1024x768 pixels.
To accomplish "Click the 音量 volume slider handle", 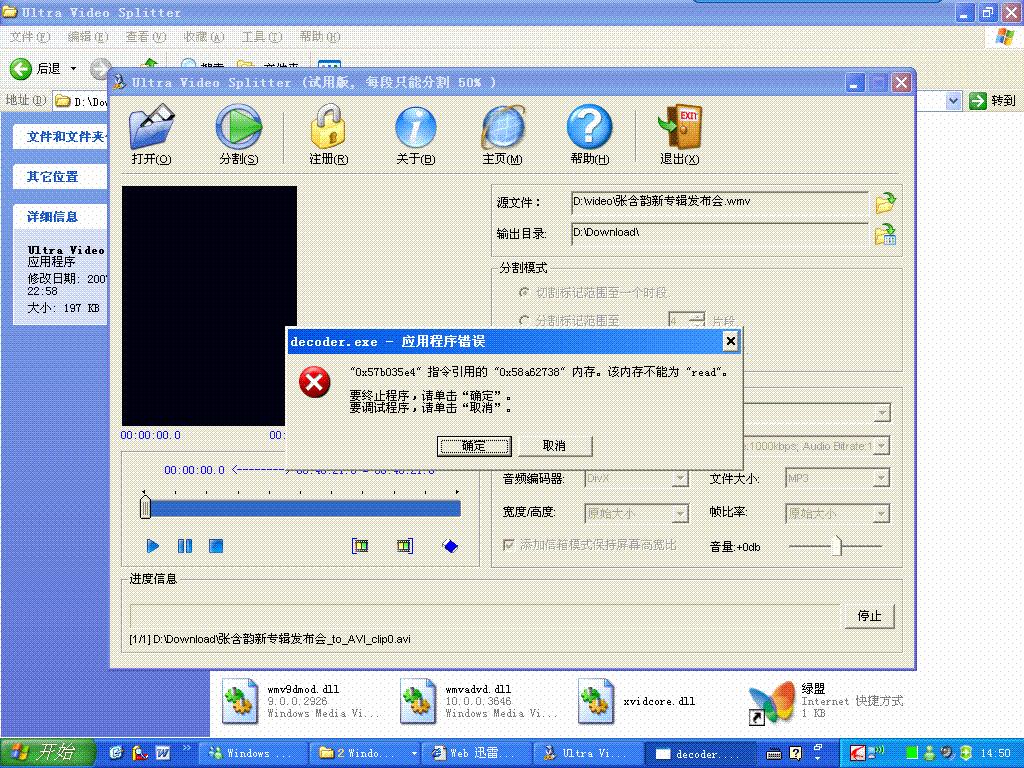I will [x=837, y=546].
